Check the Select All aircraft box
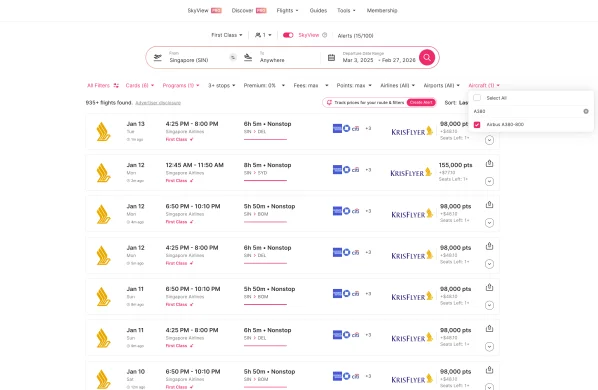This screenshot has height=390, width=598. [477, 98]
